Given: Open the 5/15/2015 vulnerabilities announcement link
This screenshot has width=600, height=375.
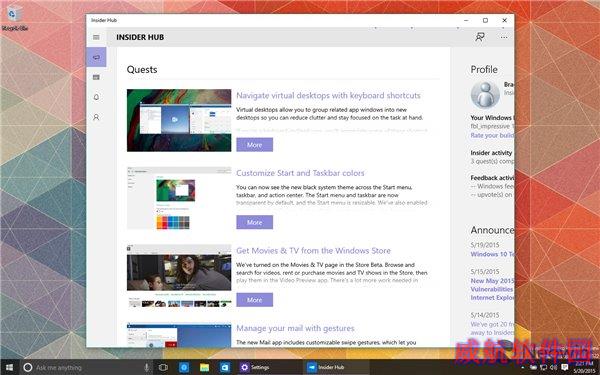Looking at the screenshot, I should [492, 289].
